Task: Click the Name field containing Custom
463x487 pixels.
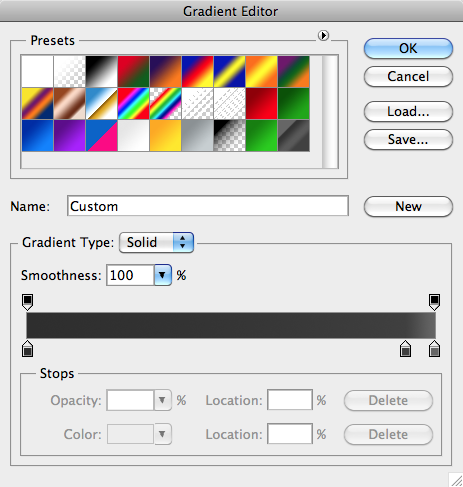Action: click(208, 206)
